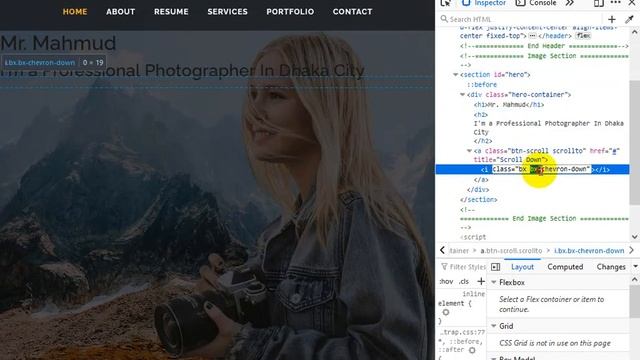The height and width of the screenshot is (360, 640).
Task: Click selected i class bx-chevron-down row
Action: pos(532,169)
